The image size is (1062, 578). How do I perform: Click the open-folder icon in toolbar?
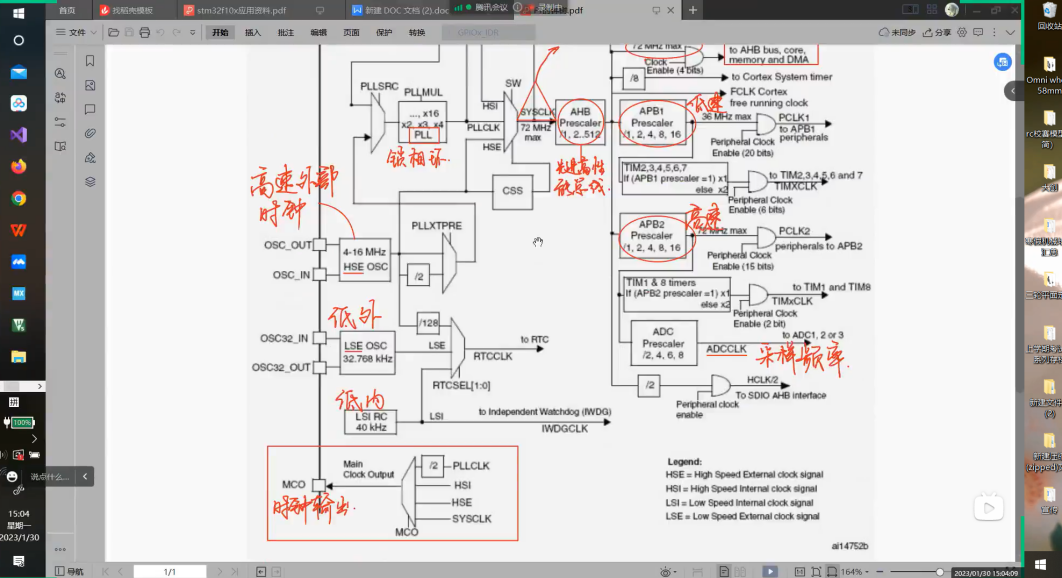[x=113, y=32]
